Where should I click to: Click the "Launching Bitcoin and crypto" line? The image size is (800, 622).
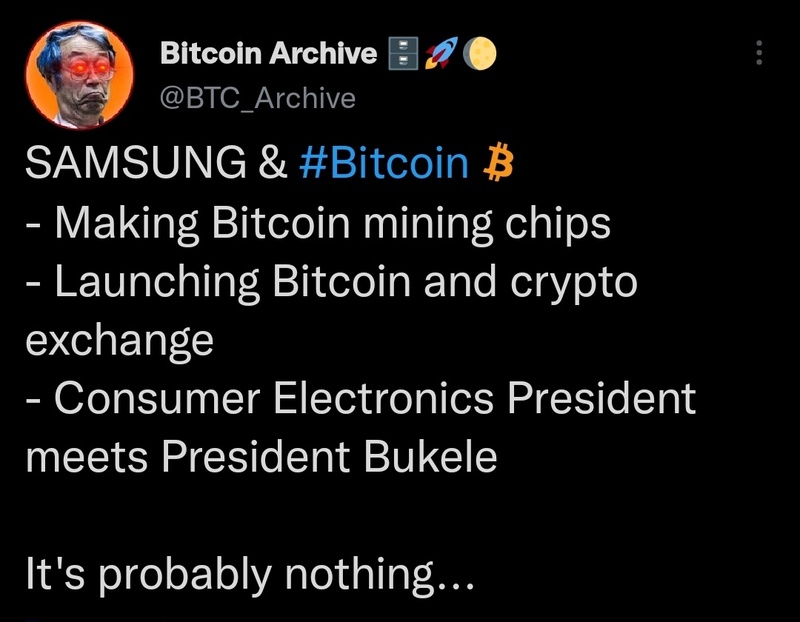(x=330, y=281)
